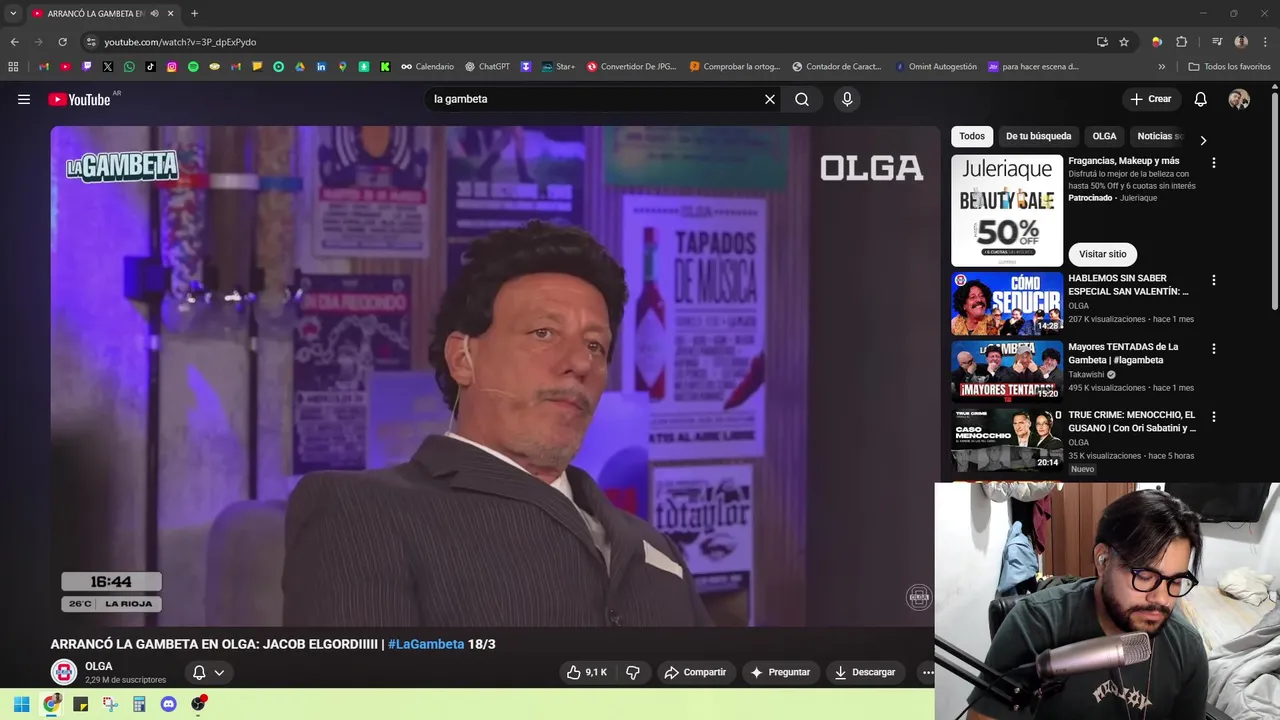Open Chrome three-dot menu
This screenshot has width=1280, height=720.
pyautogui.click(x=1265, y=42)
